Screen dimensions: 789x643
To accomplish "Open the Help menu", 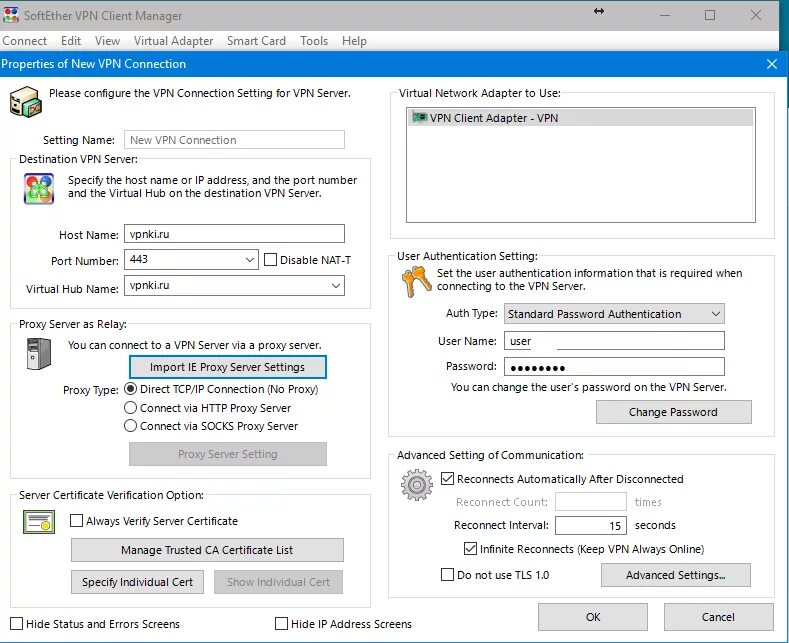I will [354, 41].
